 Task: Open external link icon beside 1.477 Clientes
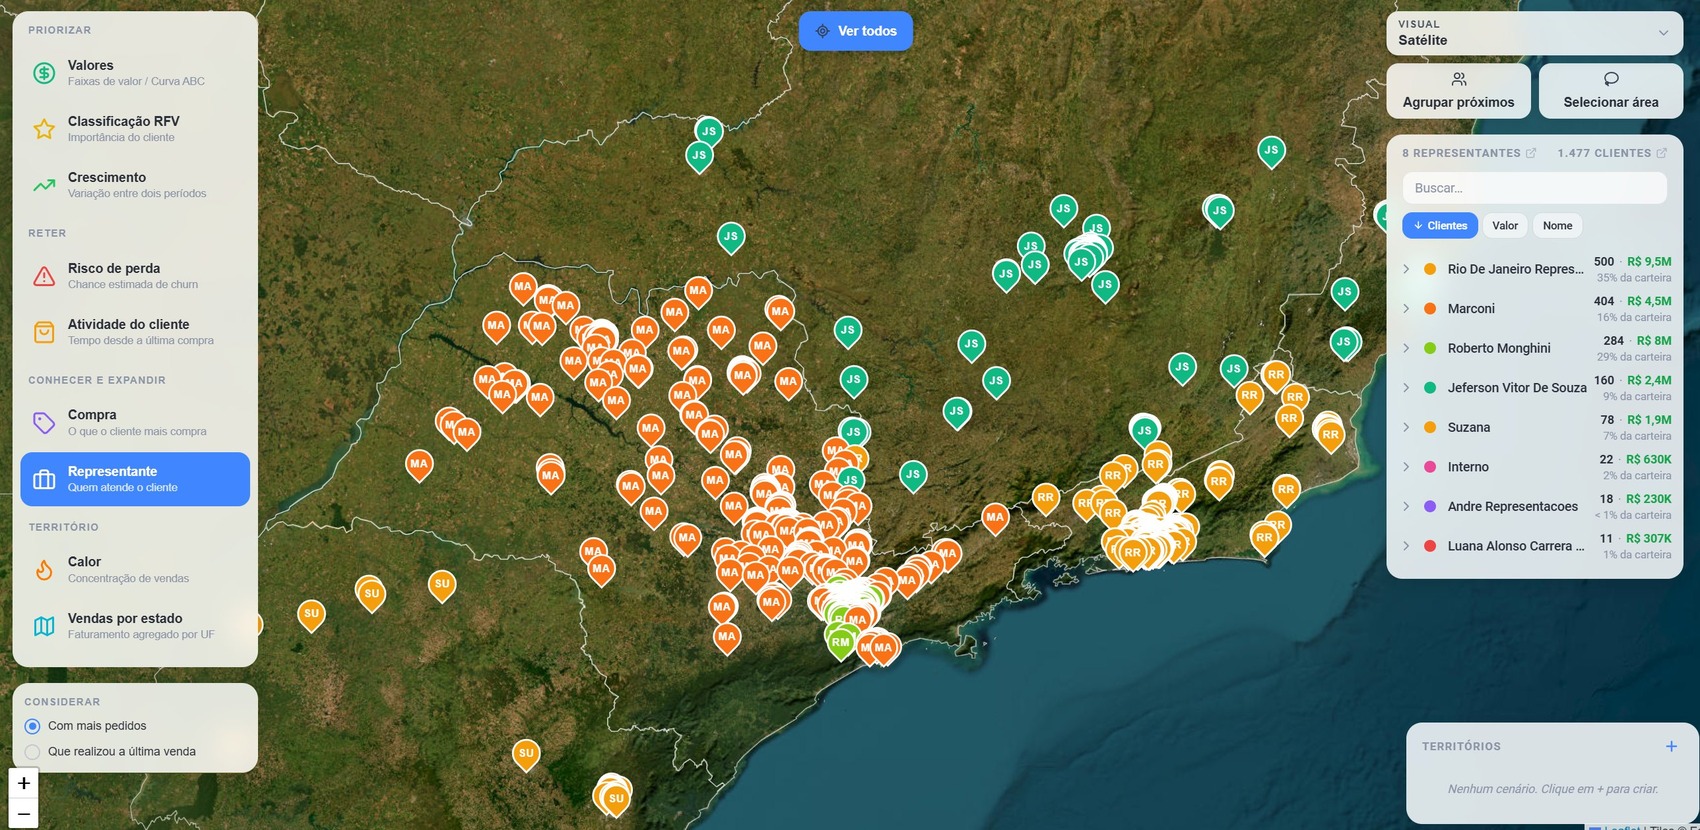1662,153
